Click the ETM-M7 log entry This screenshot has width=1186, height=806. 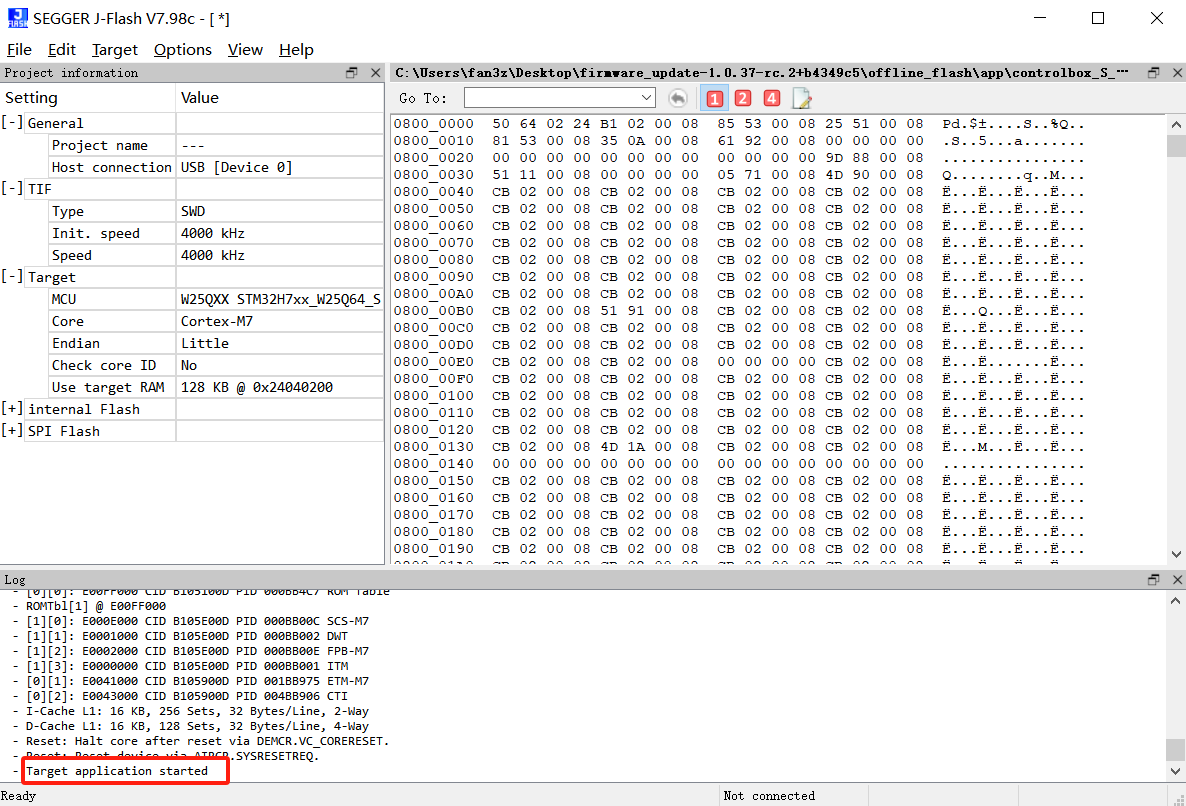click(197, 680)
